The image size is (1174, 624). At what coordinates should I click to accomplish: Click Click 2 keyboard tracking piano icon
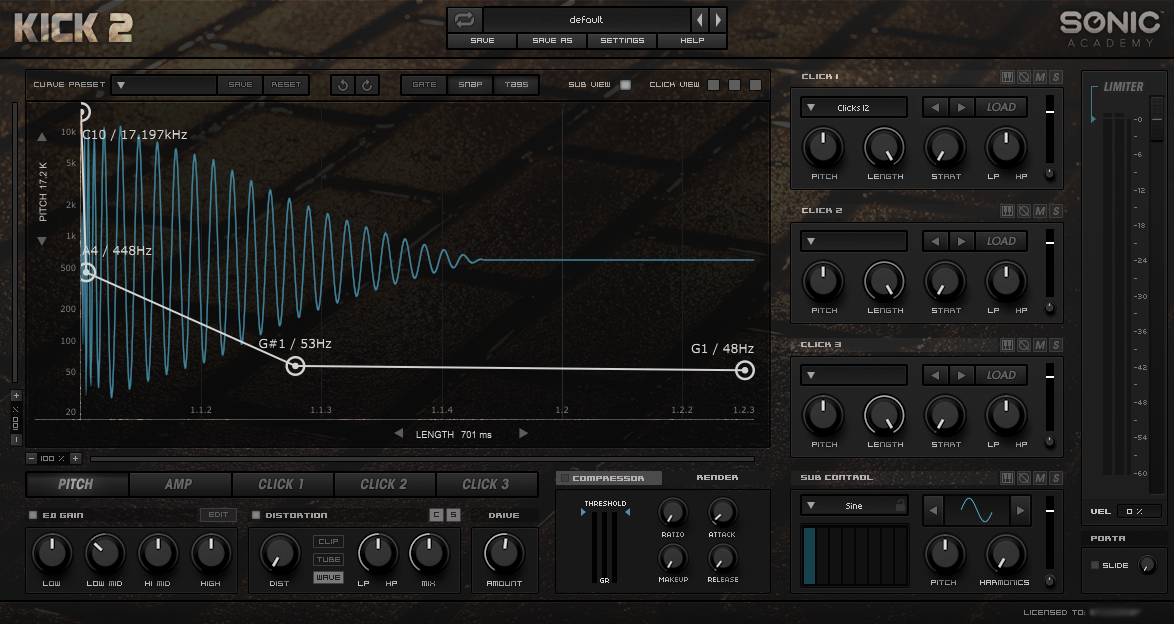(1007, 211)
